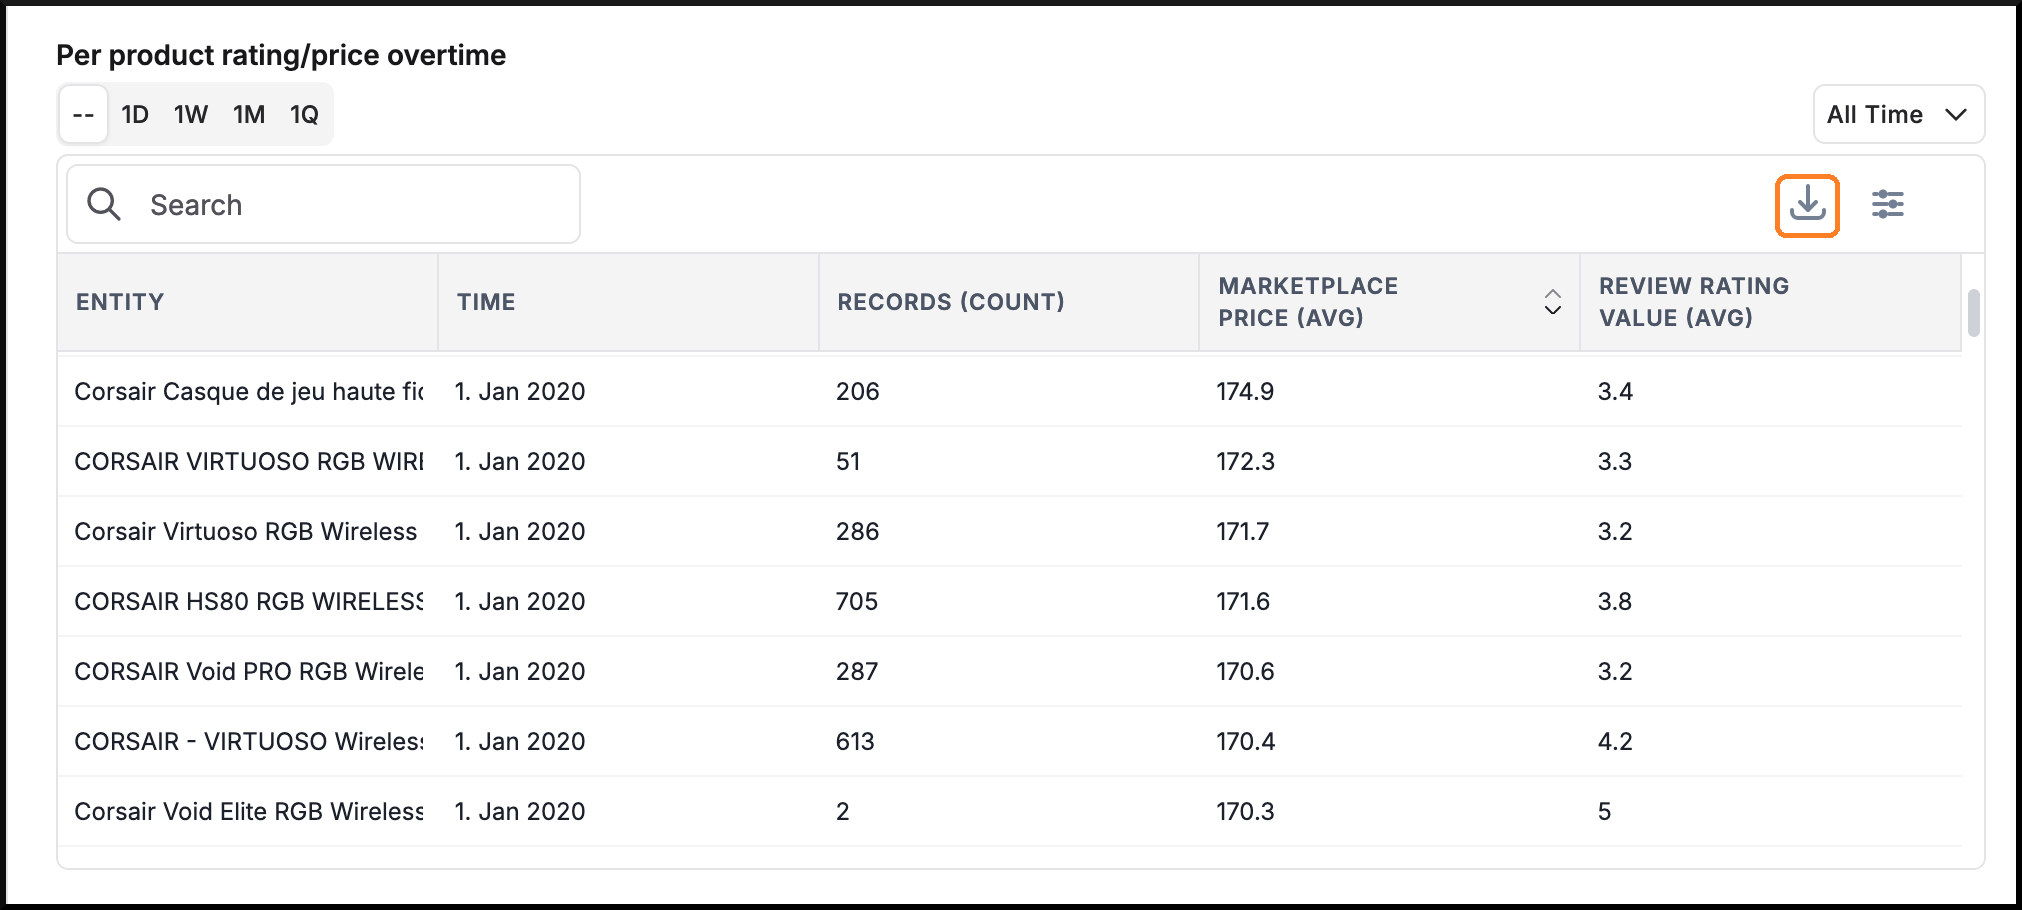
Task: Click review rating 3.8
Action: click(1615, 601)
